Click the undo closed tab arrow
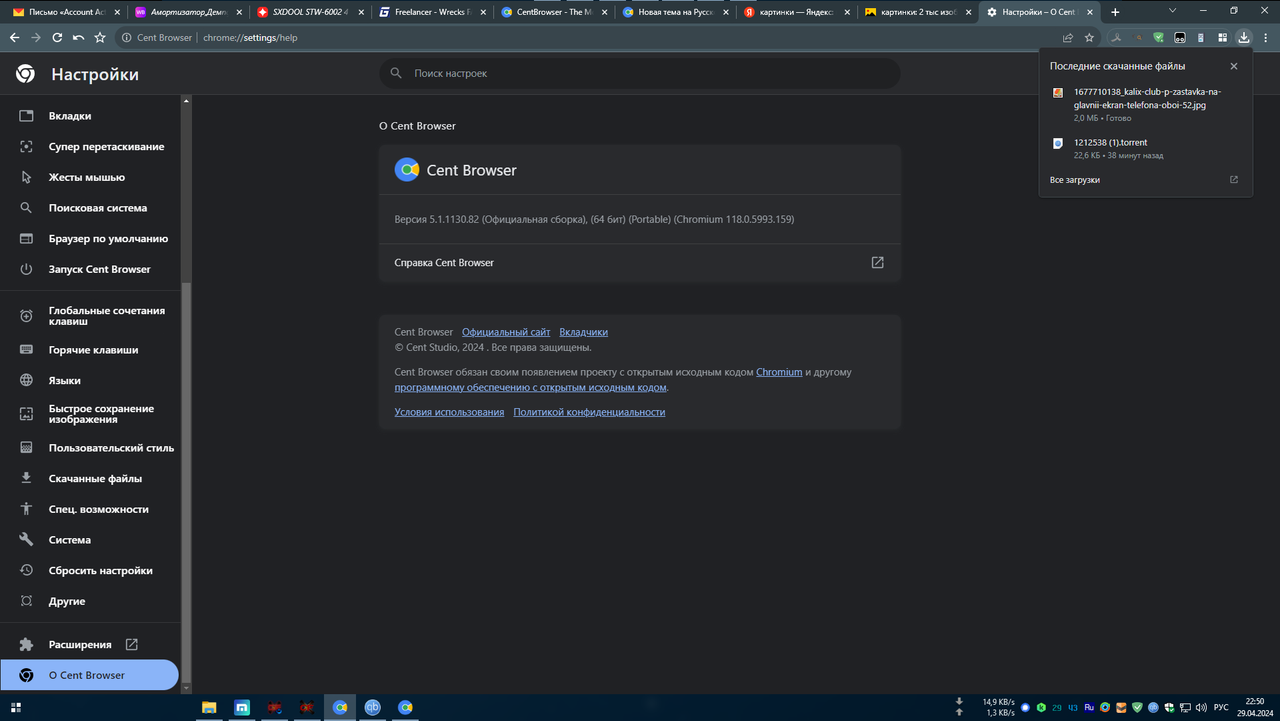This screenshot has height=721, width=1280. pos(78,37)
